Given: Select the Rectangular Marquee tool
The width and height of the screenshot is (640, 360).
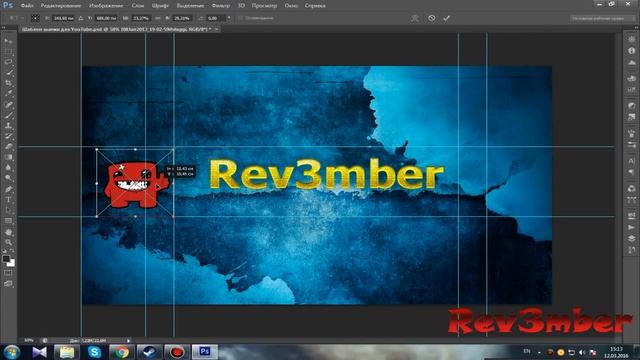Looking at the screenshot, I should click(x=8, y=51).
